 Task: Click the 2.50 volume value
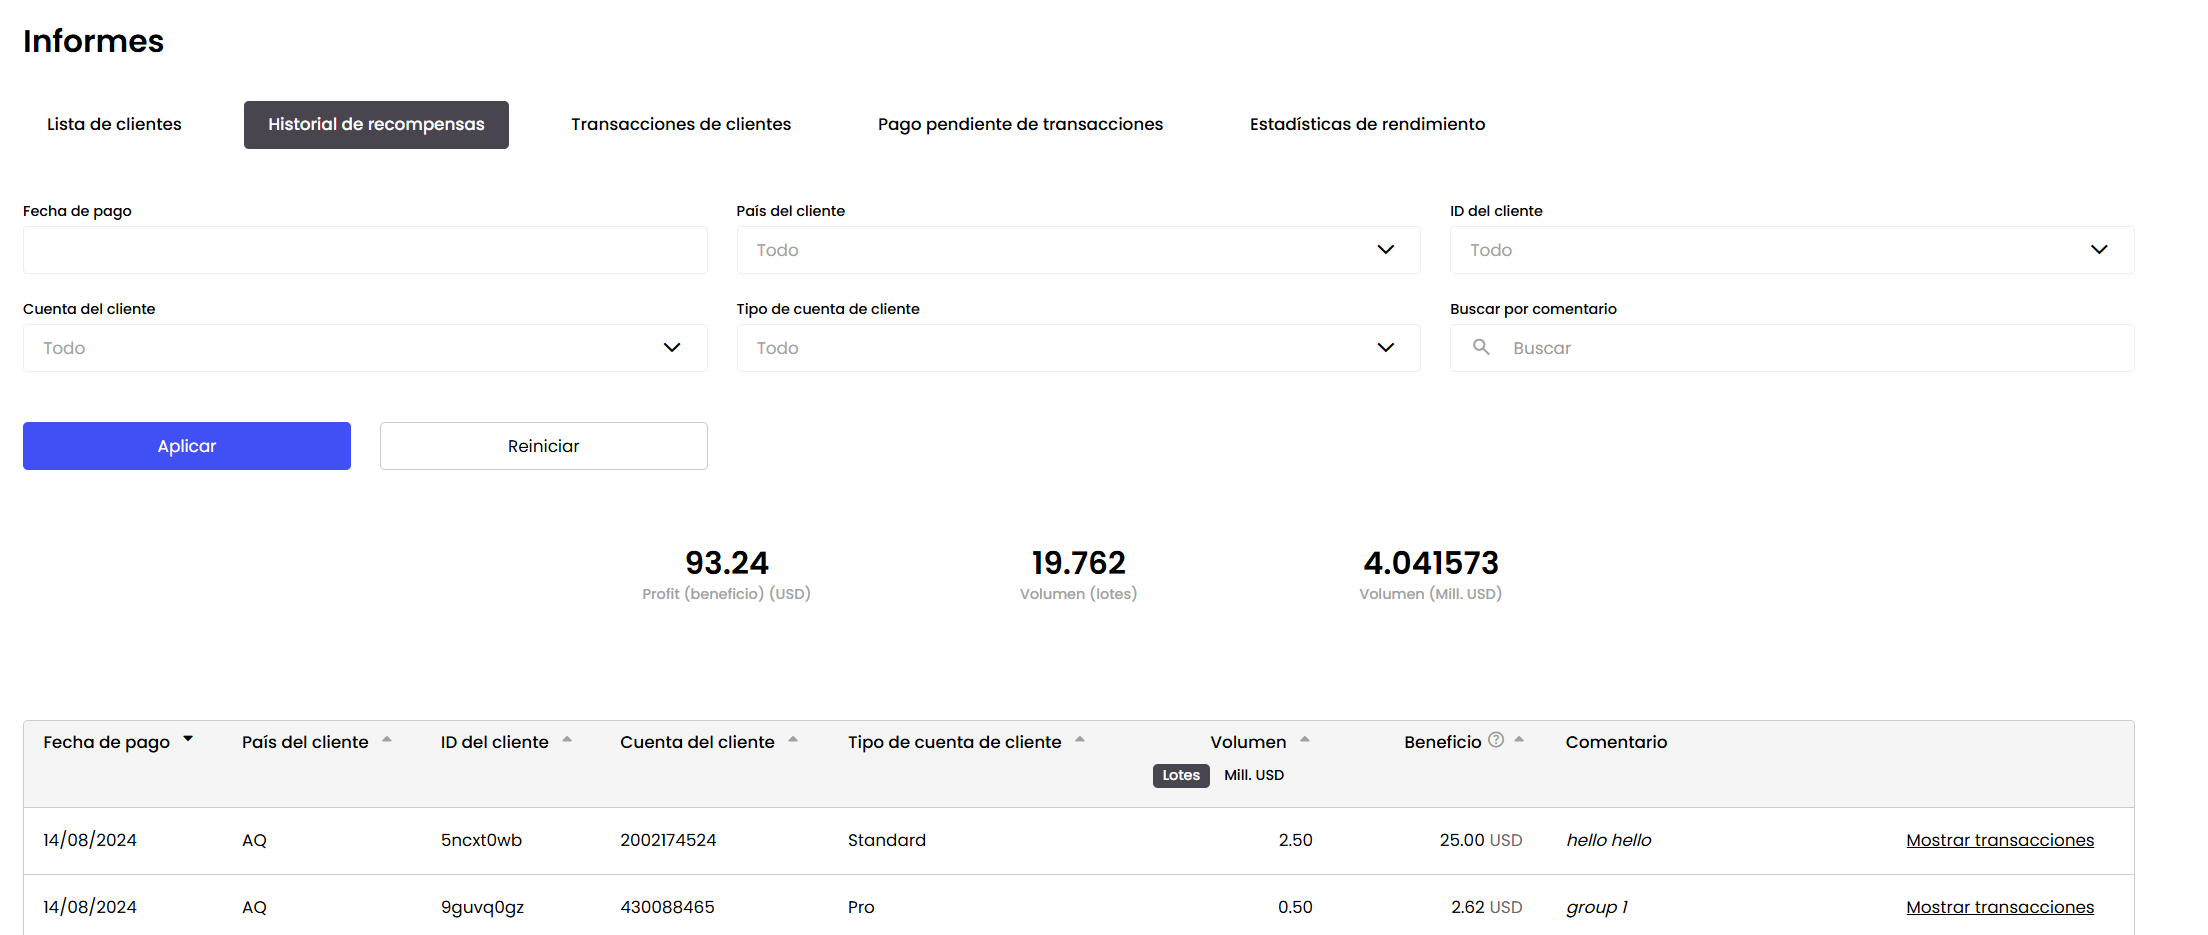(1295, 840)
